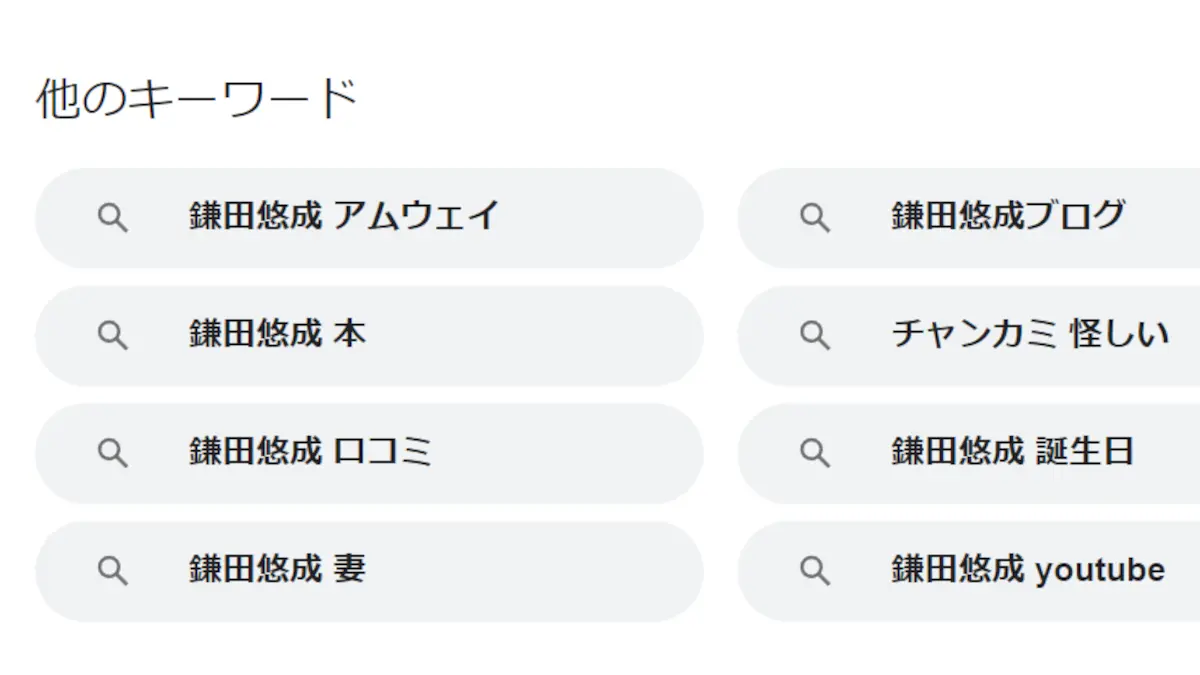Click magnifier icon beside チャンカミ 怪しい
1200x675 pixels.
point(815,336)
